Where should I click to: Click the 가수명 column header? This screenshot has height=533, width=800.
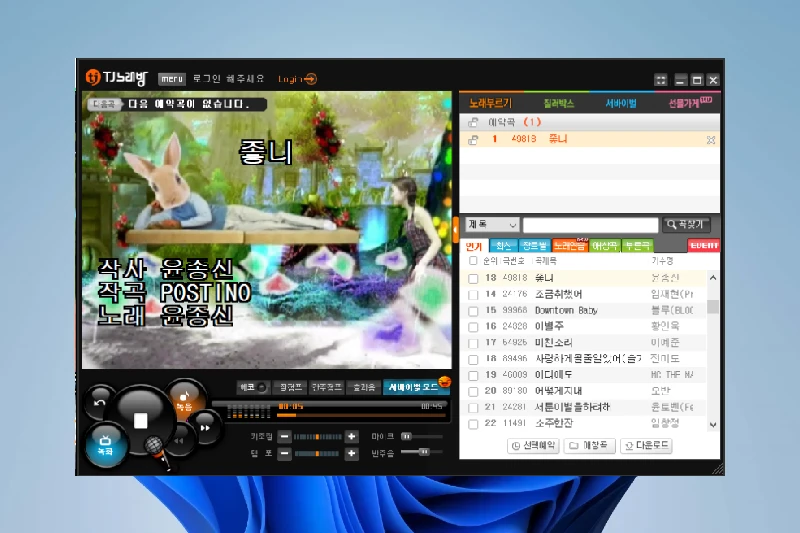pos(662,261)
